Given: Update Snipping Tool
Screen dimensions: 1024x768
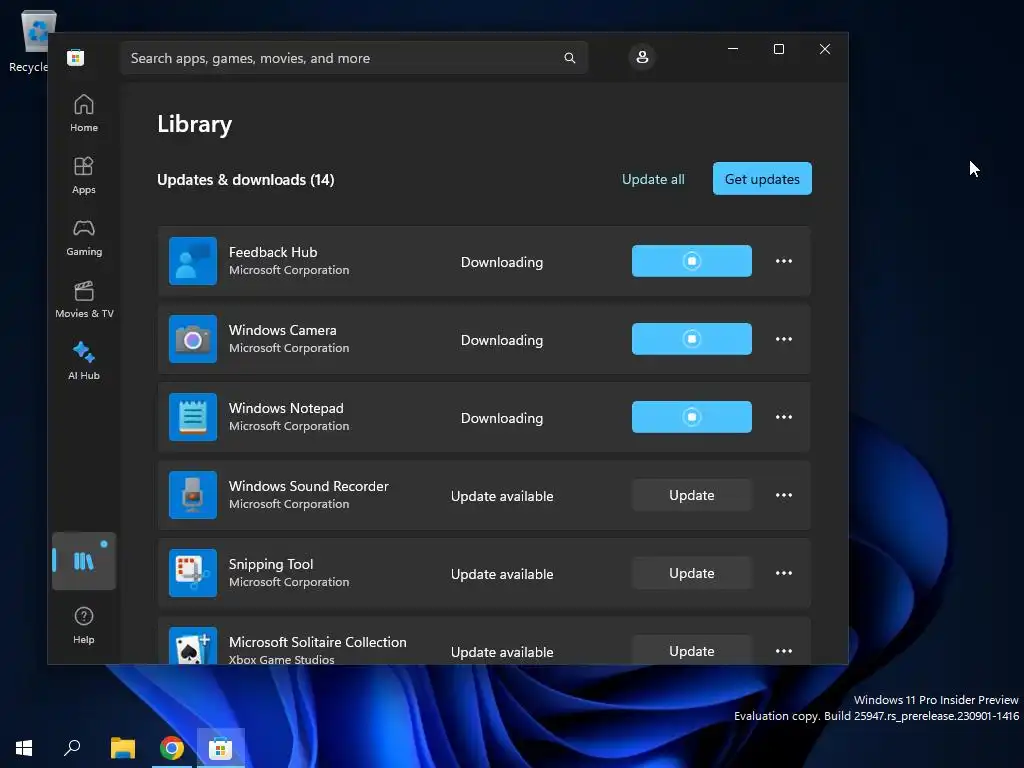Looking at the screenshot, I should coord(692,573).
